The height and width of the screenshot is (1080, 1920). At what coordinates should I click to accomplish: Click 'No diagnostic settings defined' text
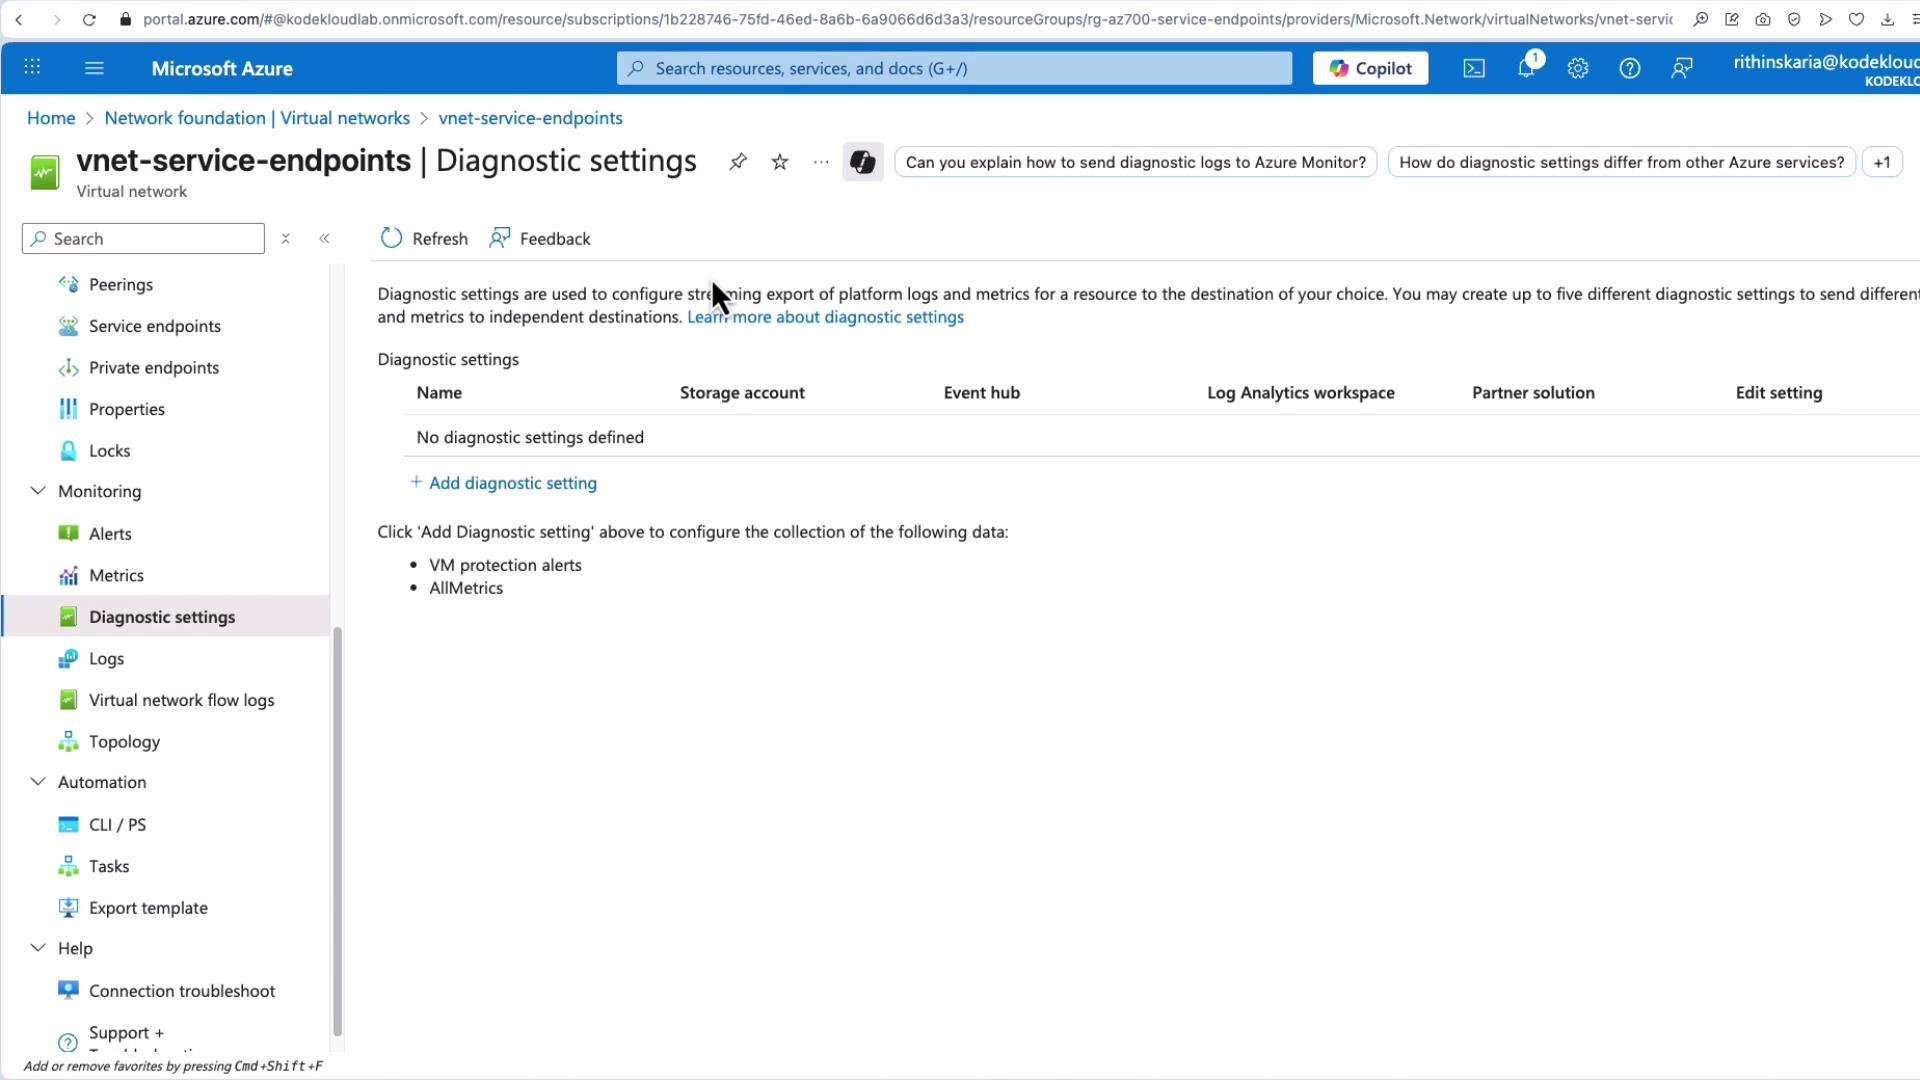pyautogui.click(x=530, y=437)
